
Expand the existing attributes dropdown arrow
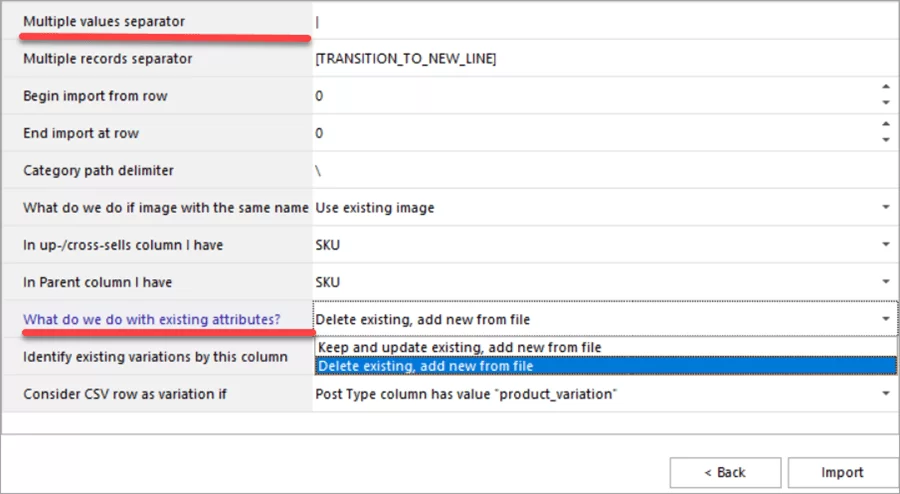pos(885,319)
